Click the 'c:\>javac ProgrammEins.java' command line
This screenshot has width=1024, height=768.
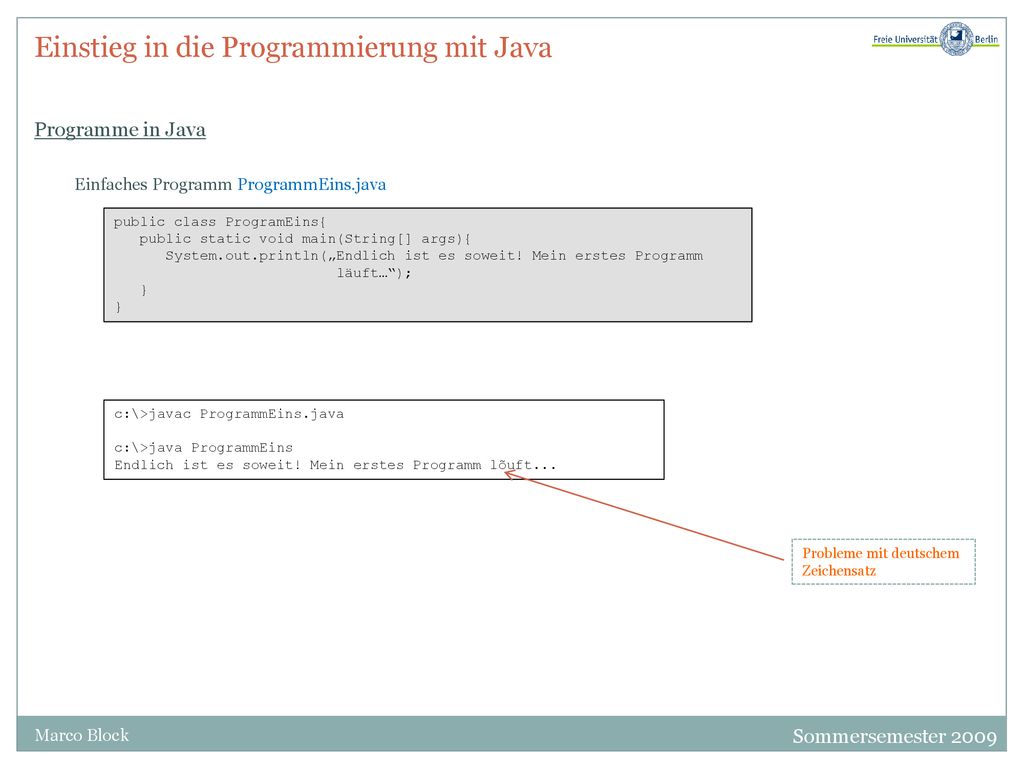click(229, 414)
